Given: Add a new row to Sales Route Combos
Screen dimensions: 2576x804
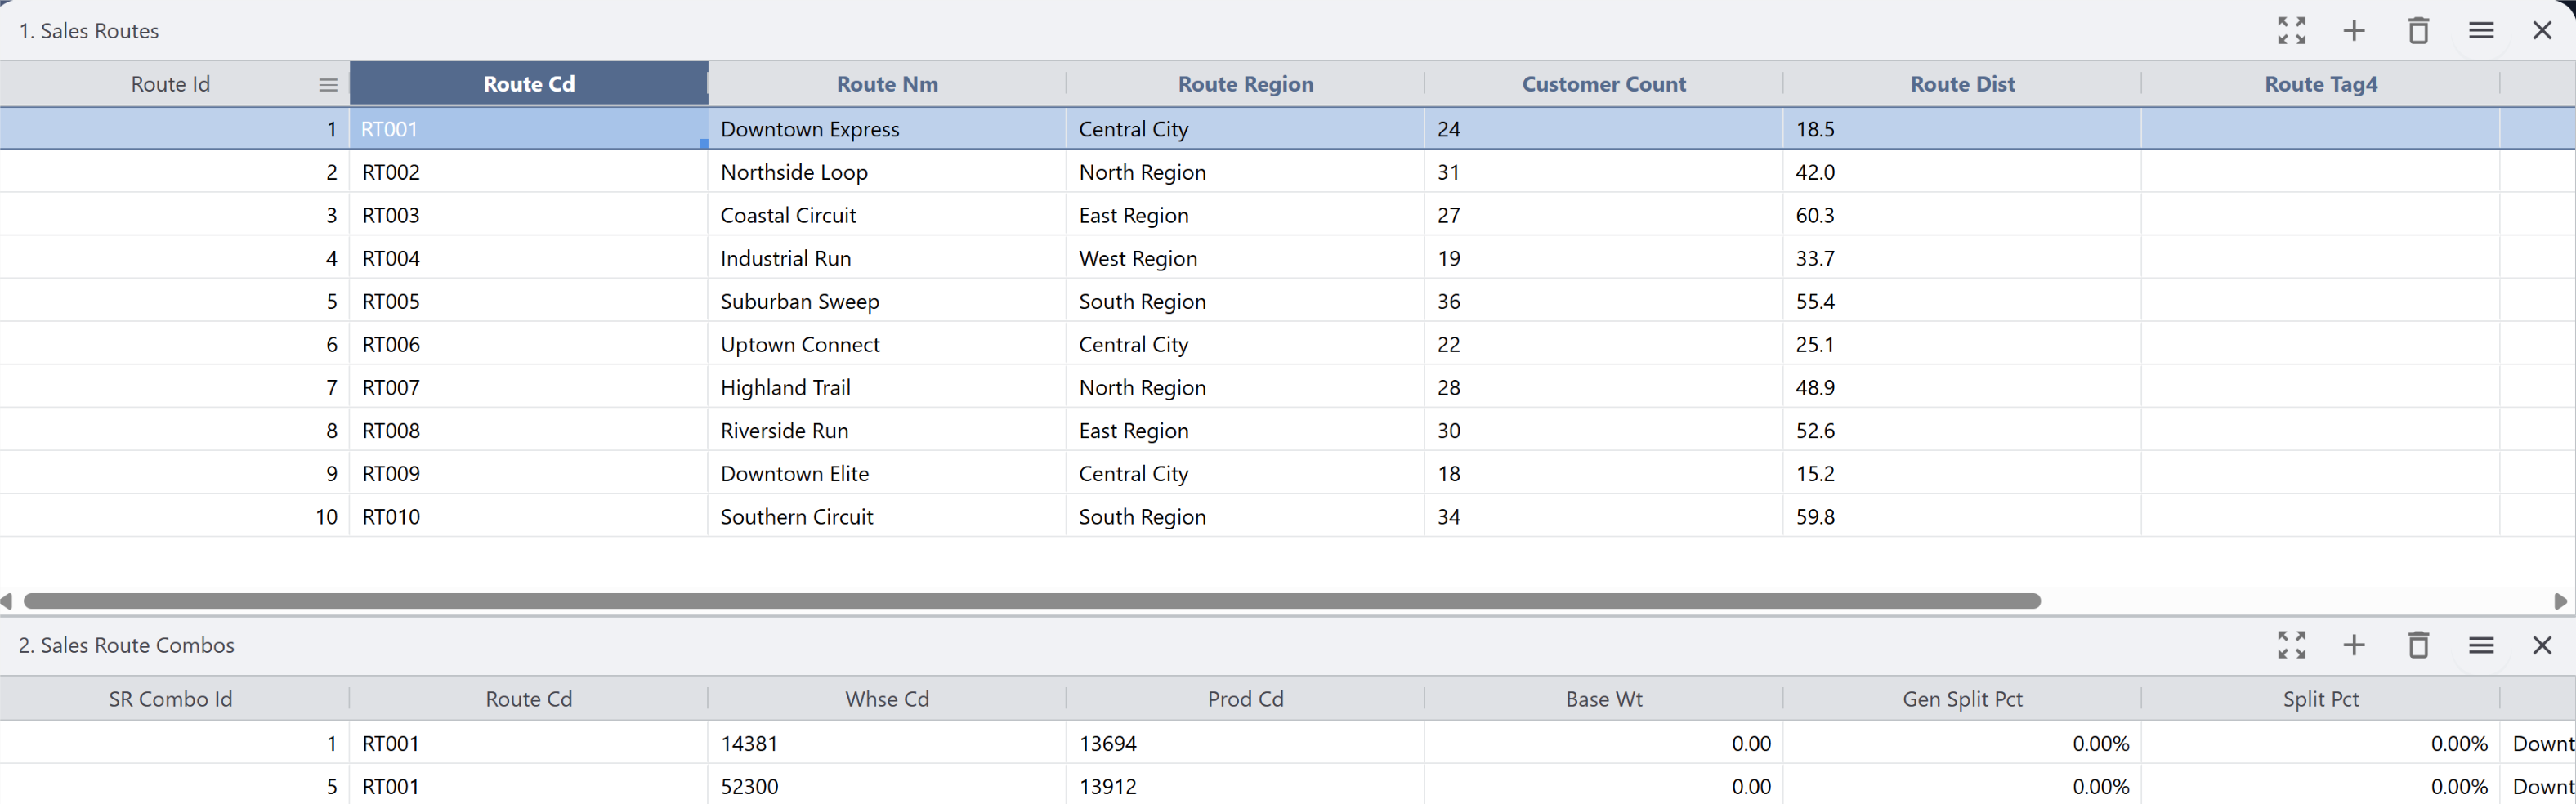Looking at the screenshot, I should tap(2355, 645).
